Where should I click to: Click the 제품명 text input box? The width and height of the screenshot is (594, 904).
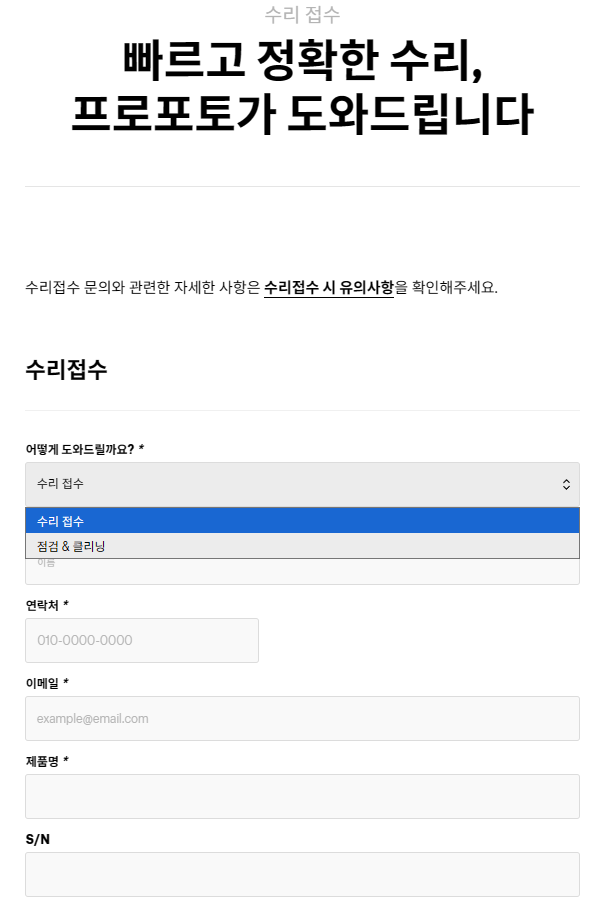pyautogui.click(x=302, y=796)
